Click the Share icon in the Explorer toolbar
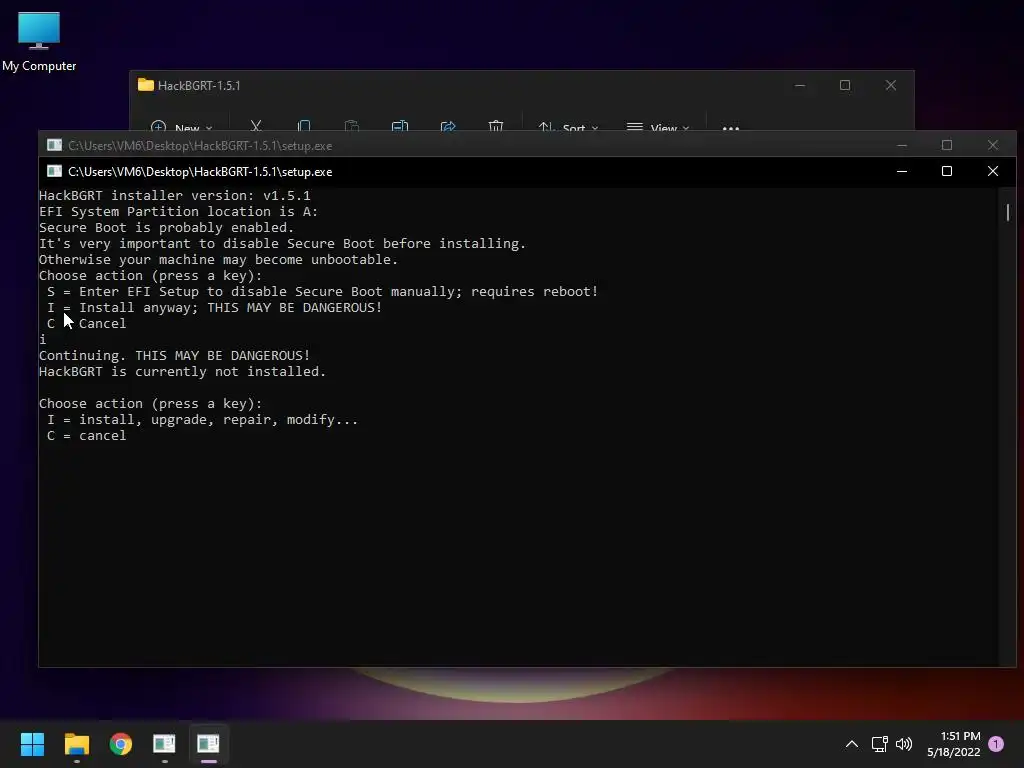The width and height of the screenshot is (1024, 768). click(x=448, y=125)
